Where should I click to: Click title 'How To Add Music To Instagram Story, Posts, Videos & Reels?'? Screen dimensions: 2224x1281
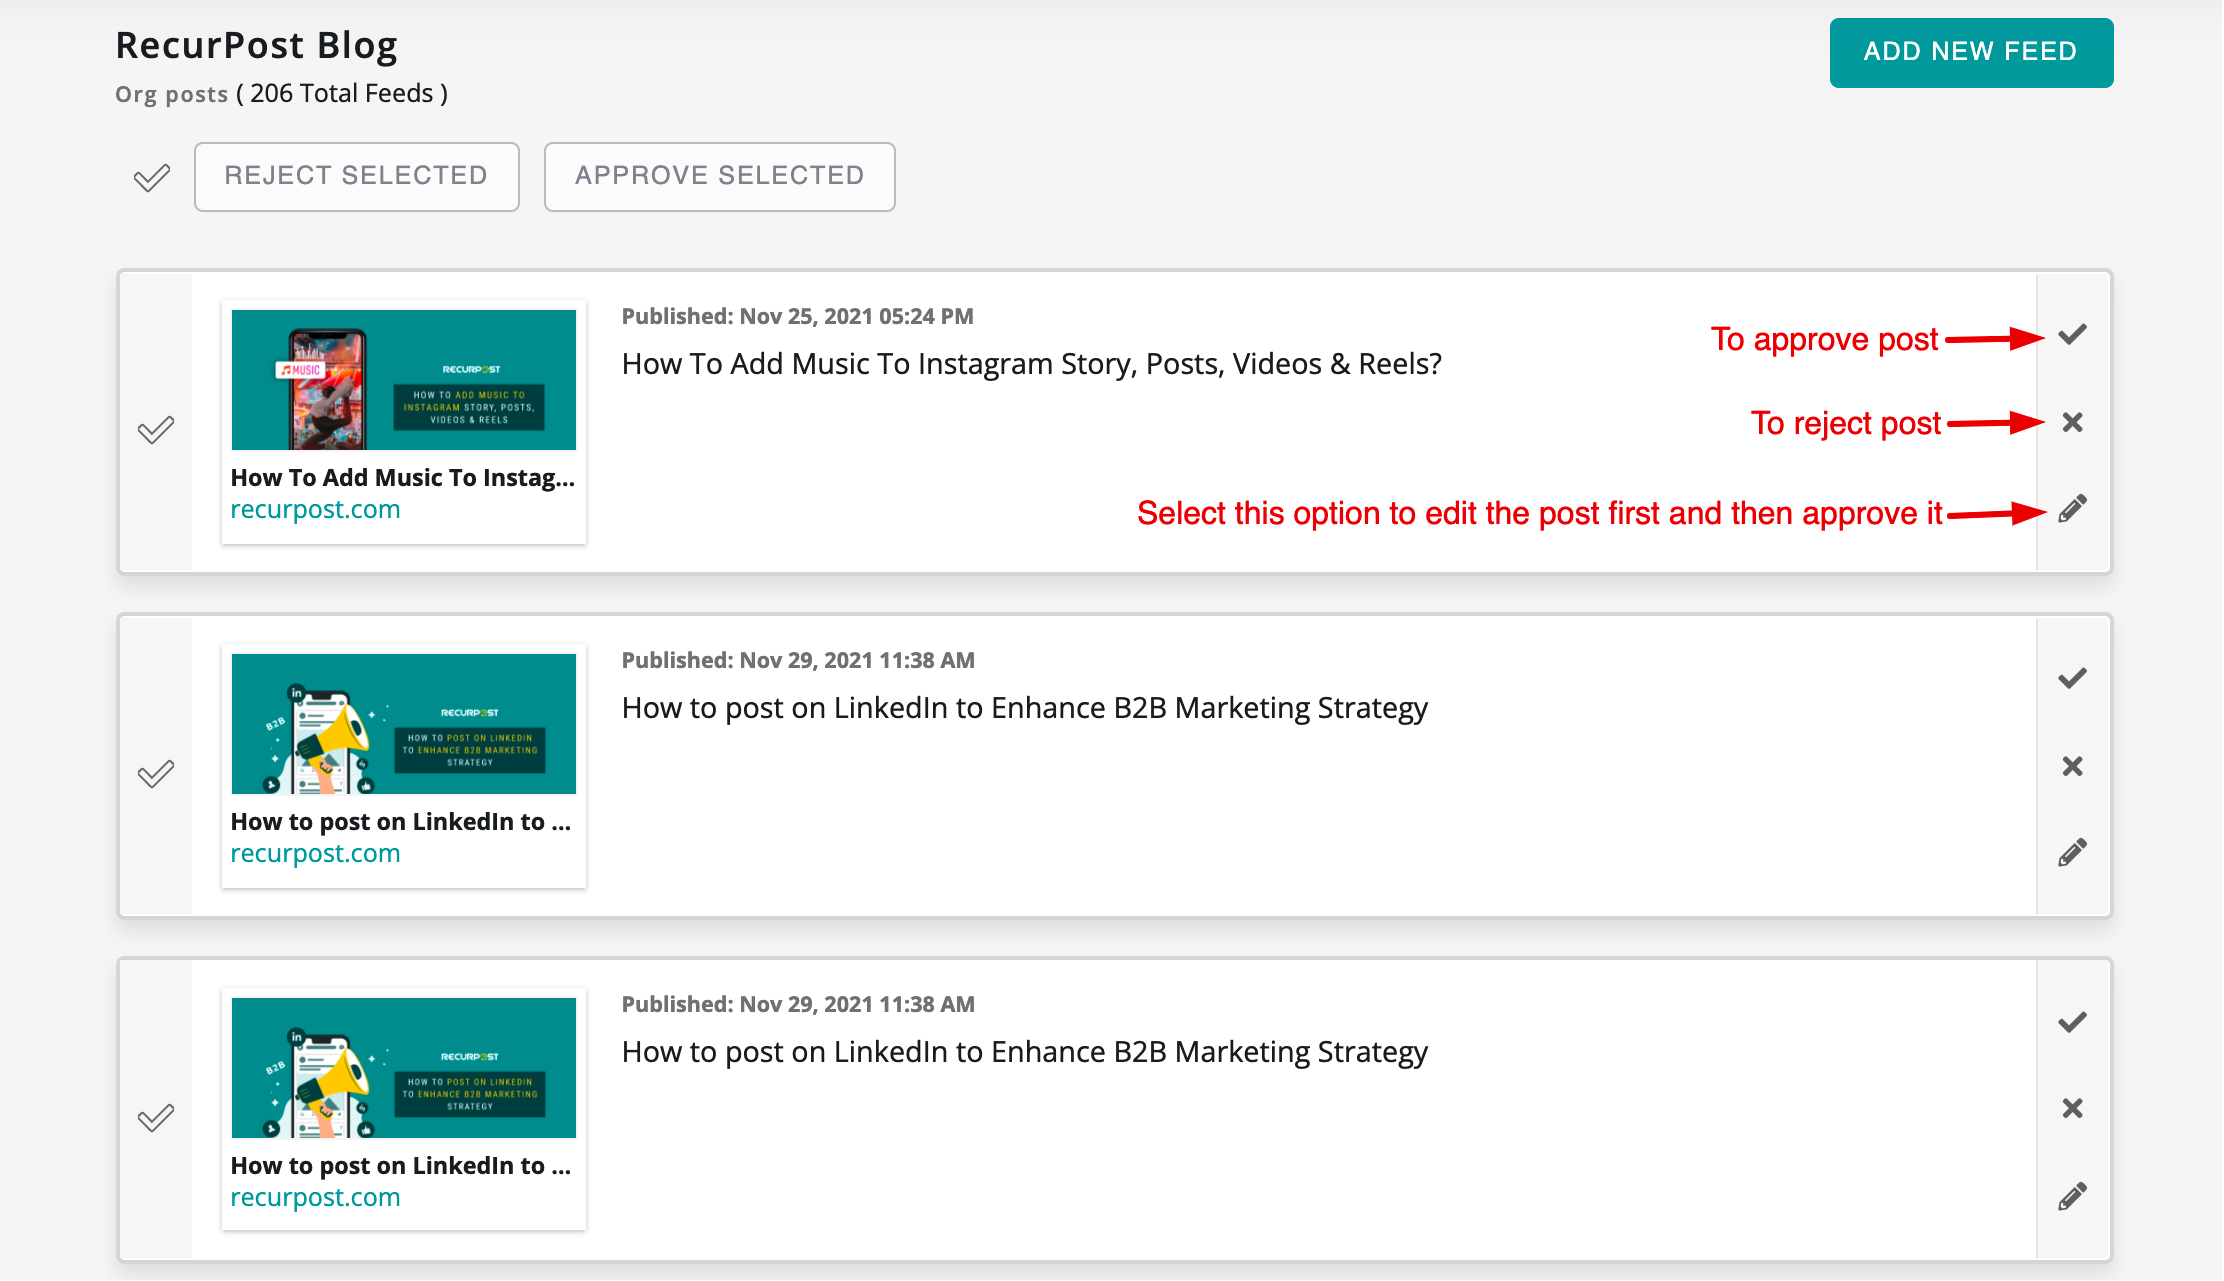tap(1032, 364)
